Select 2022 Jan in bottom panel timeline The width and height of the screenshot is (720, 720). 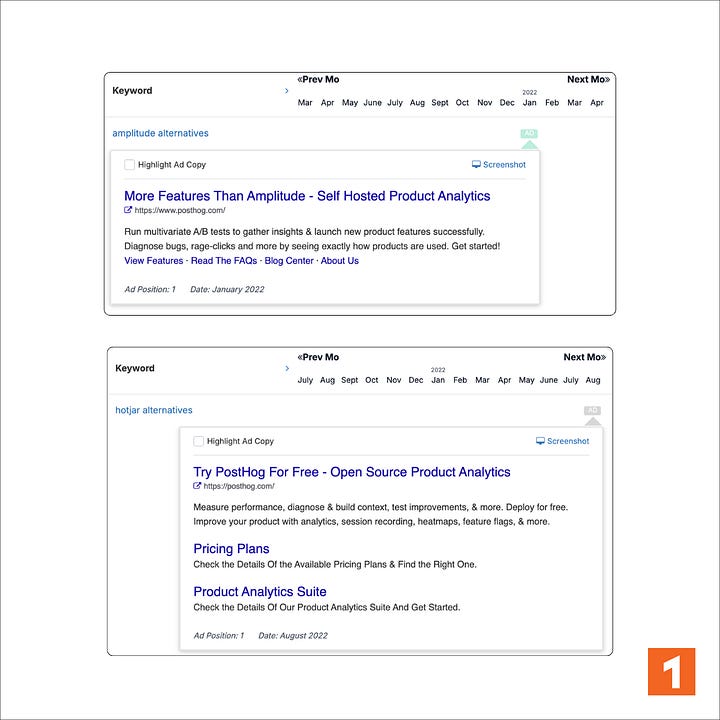(x=438, y=376)
